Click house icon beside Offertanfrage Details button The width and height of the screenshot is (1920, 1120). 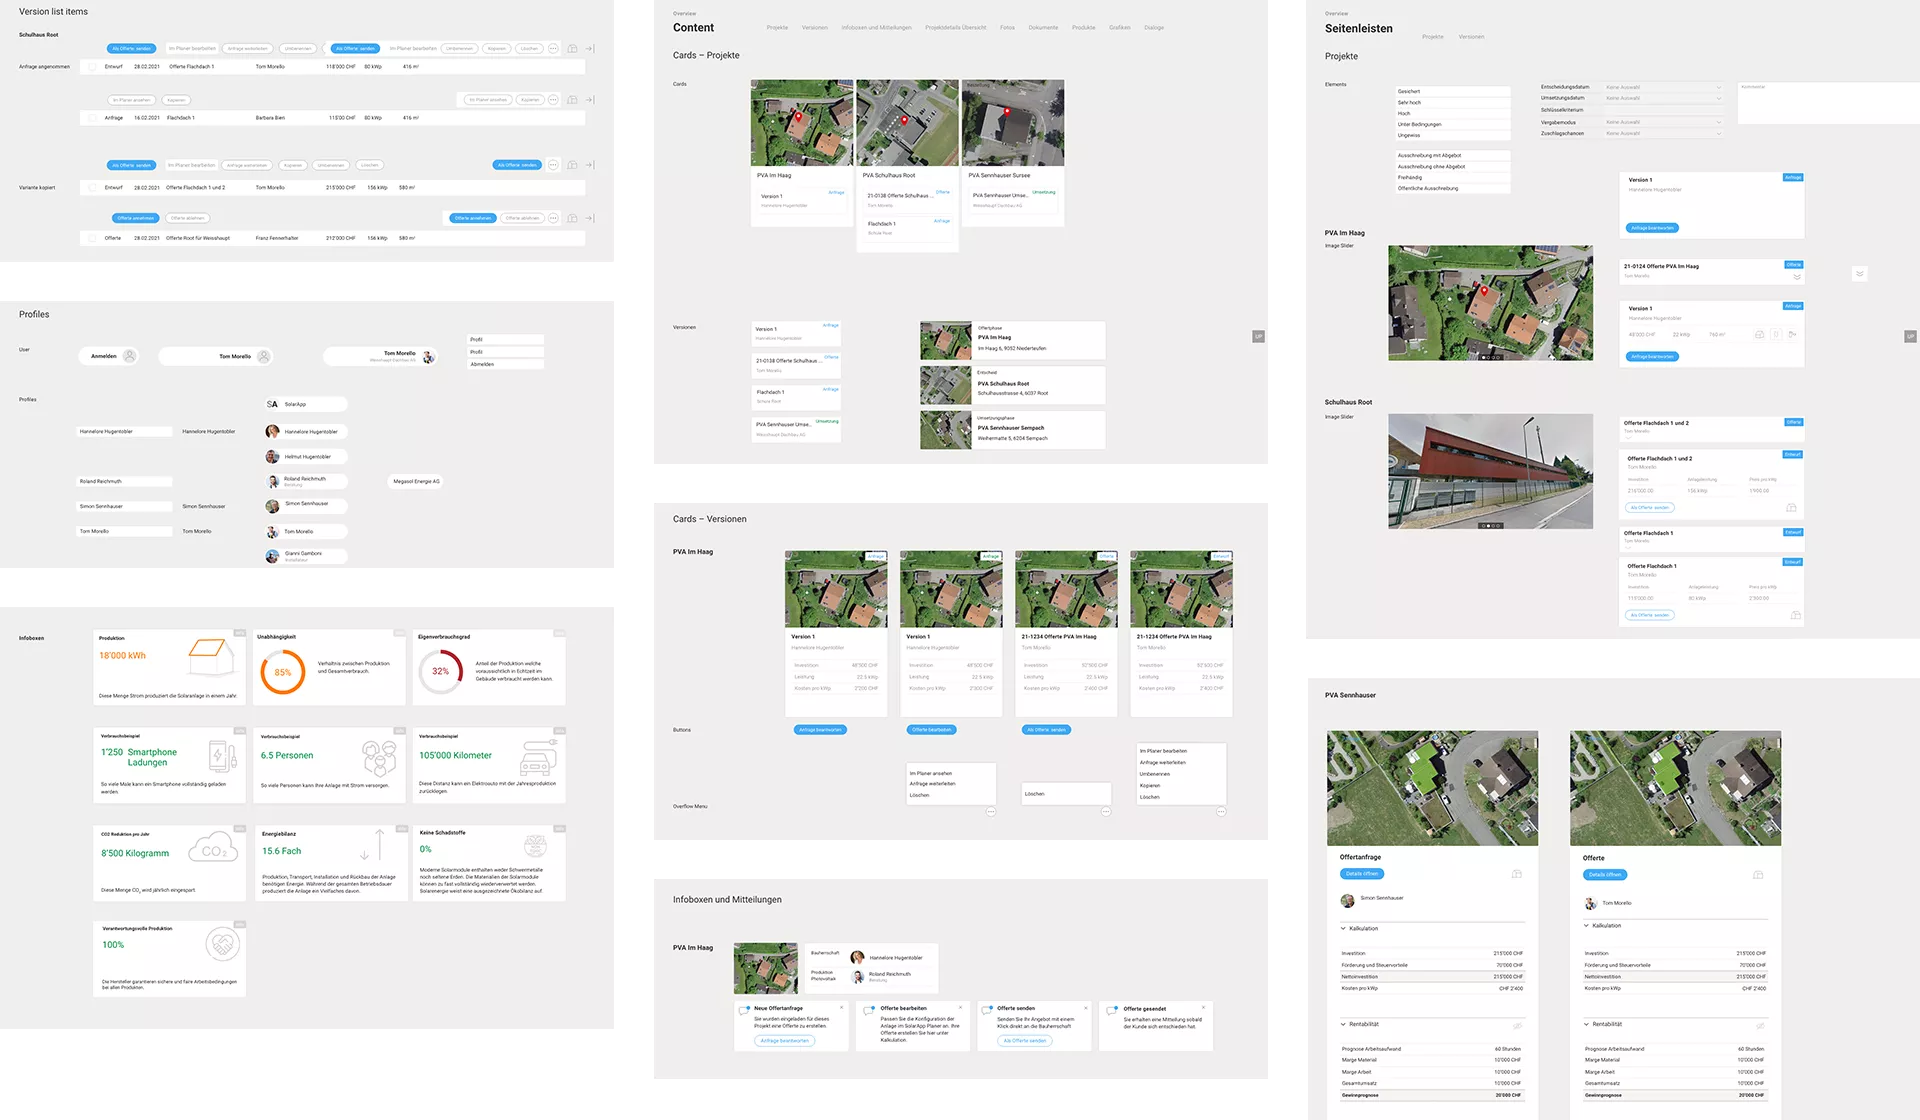point(1516,874)
